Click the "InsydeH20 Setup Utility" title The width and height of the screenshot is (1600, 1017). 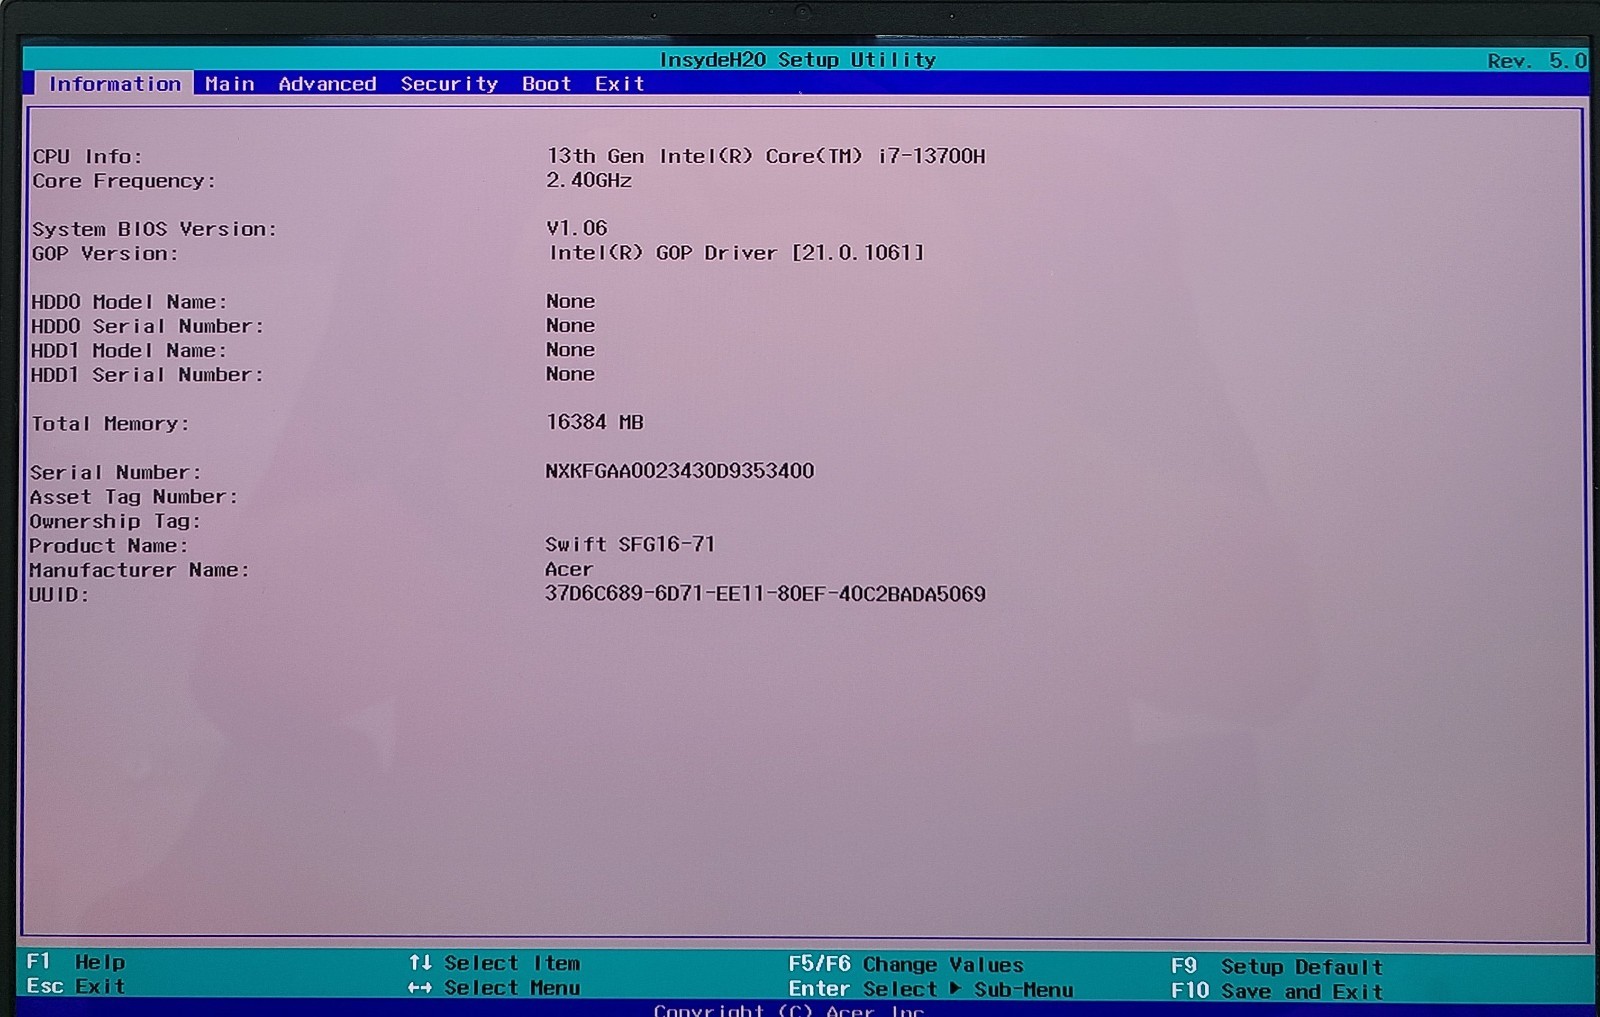tap(798, 60)
